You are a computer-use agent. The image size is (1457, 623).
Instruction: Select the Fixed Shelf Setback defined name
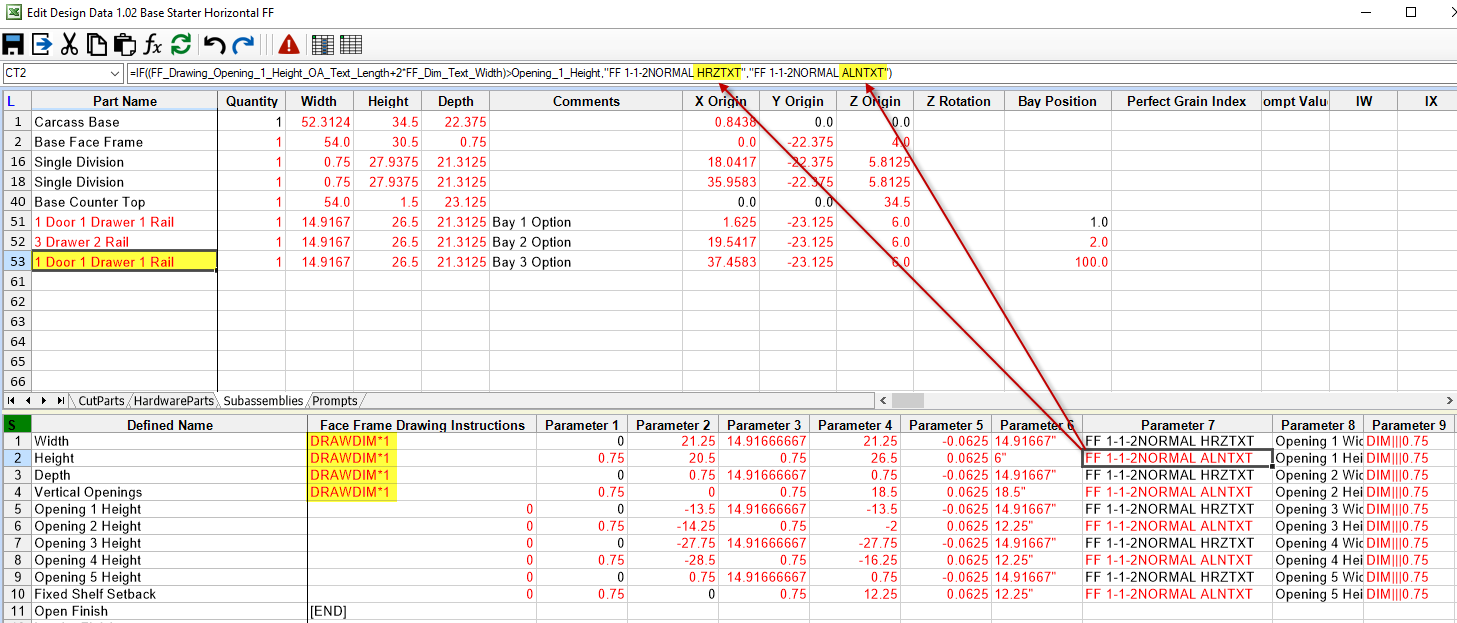(170, 594)
